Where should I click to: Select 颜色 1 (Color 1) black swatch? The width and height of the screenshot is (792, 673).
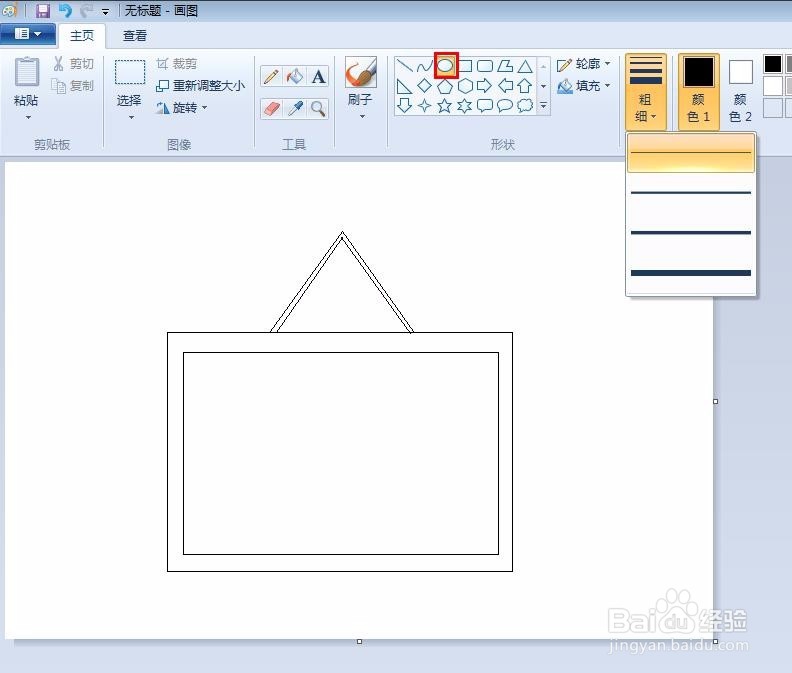coord(699,92)
